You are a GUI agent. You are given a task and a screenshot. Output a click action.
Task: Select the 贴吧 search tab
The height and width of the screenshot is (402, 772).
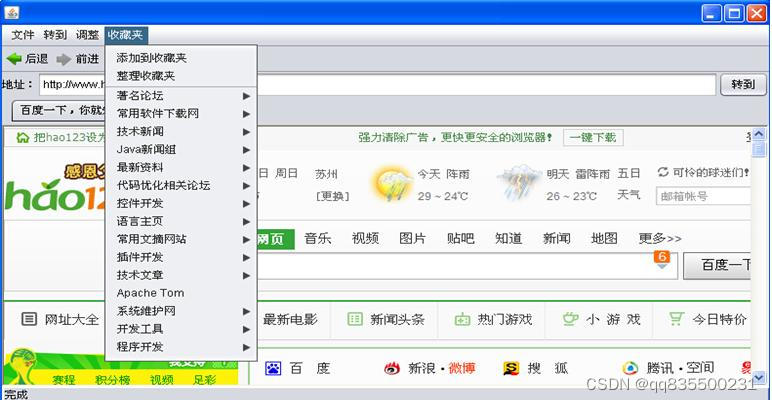point(460,239)
